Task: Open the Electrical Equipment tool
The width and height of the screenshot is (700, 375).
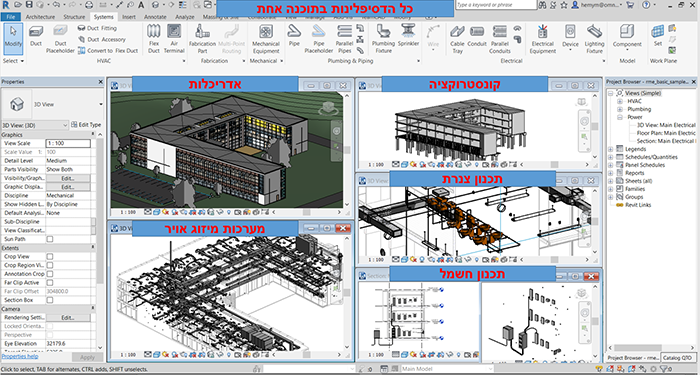Action: click(542, 39)
